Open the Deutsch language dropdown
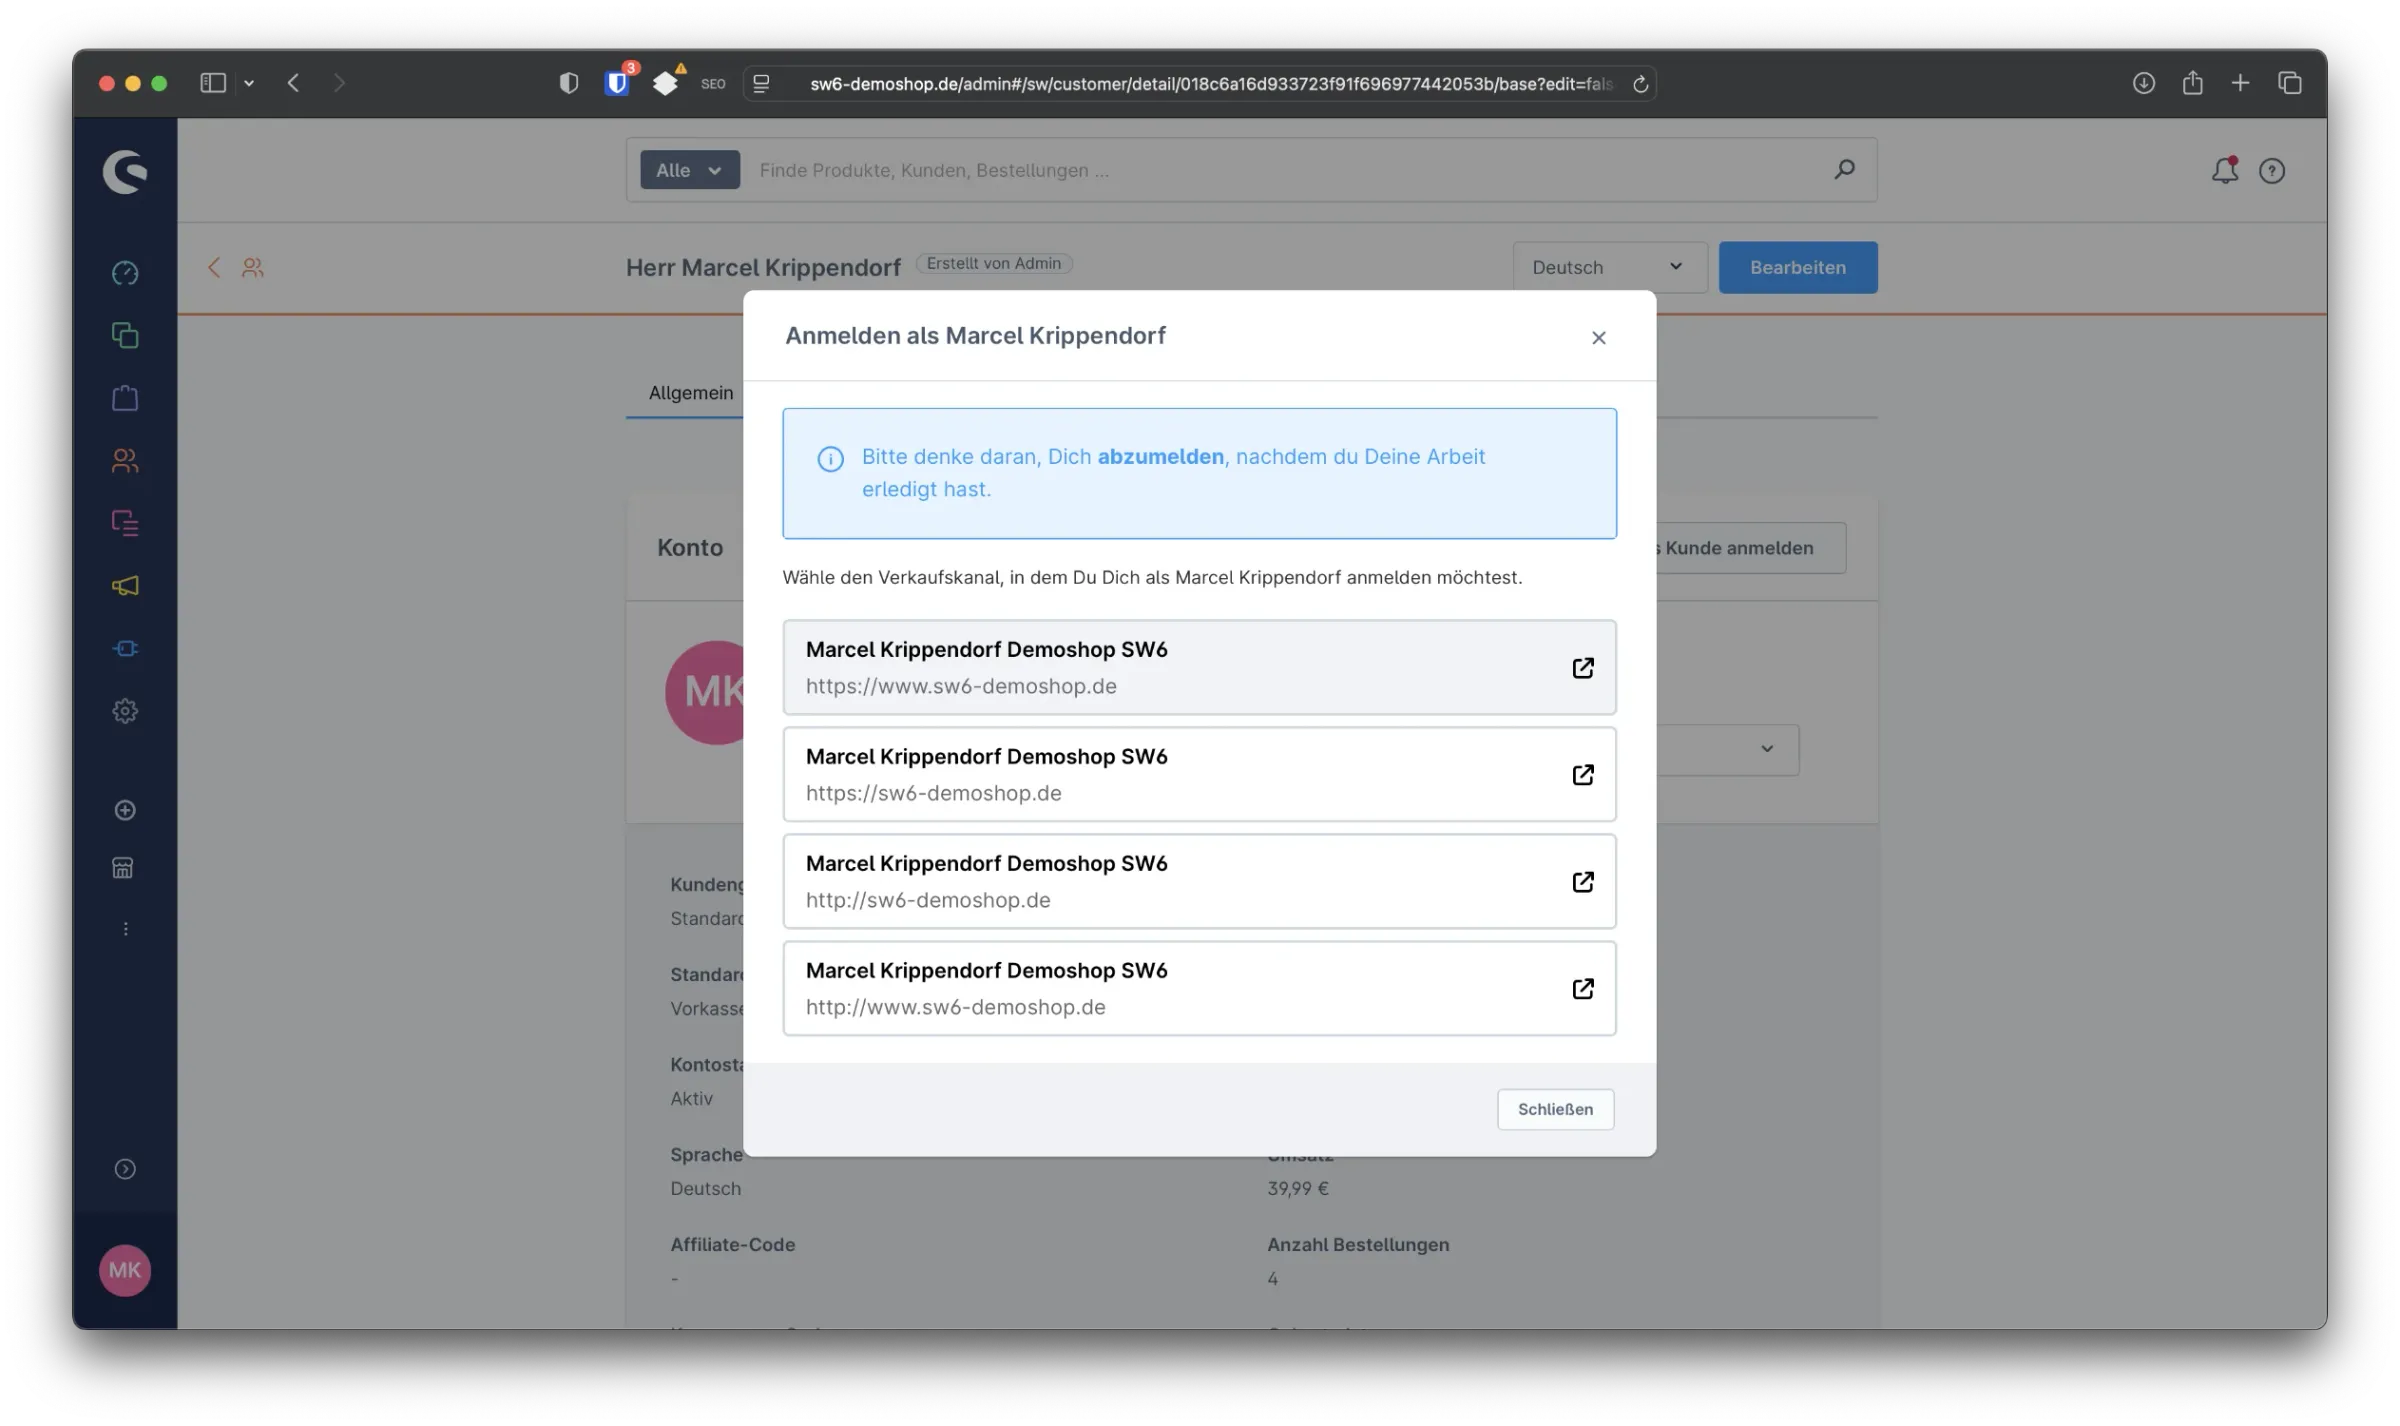This screenshot has width=2400, height=1426. 1608,267
